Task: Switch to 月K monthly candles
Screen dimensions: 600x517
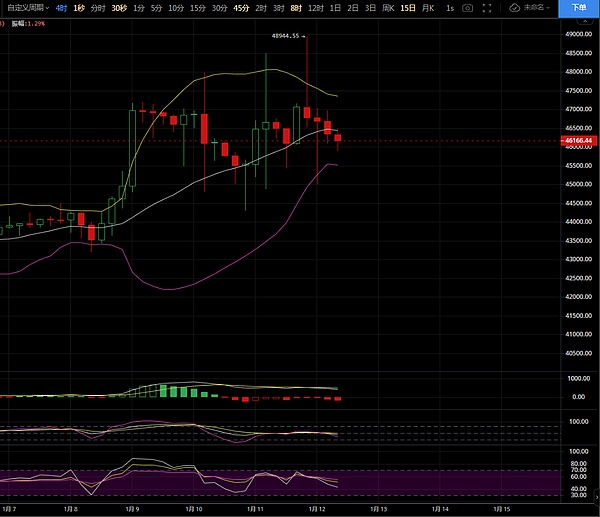Action: (x=429, y=7)
